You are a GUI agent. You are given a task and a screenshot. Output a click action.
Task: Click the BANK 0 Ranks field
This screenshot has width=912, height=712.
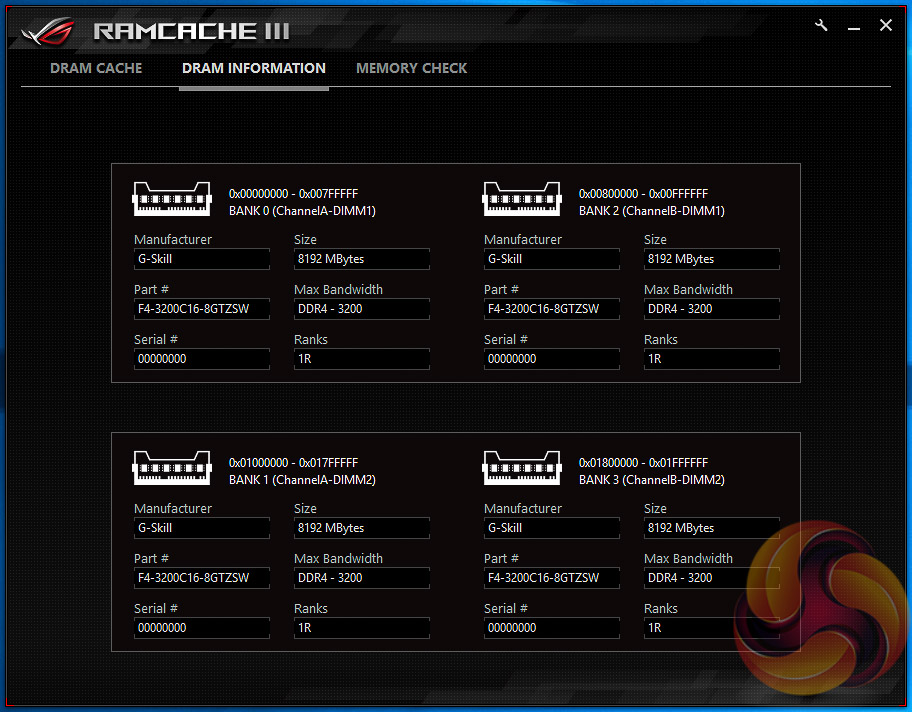[362, 359]
